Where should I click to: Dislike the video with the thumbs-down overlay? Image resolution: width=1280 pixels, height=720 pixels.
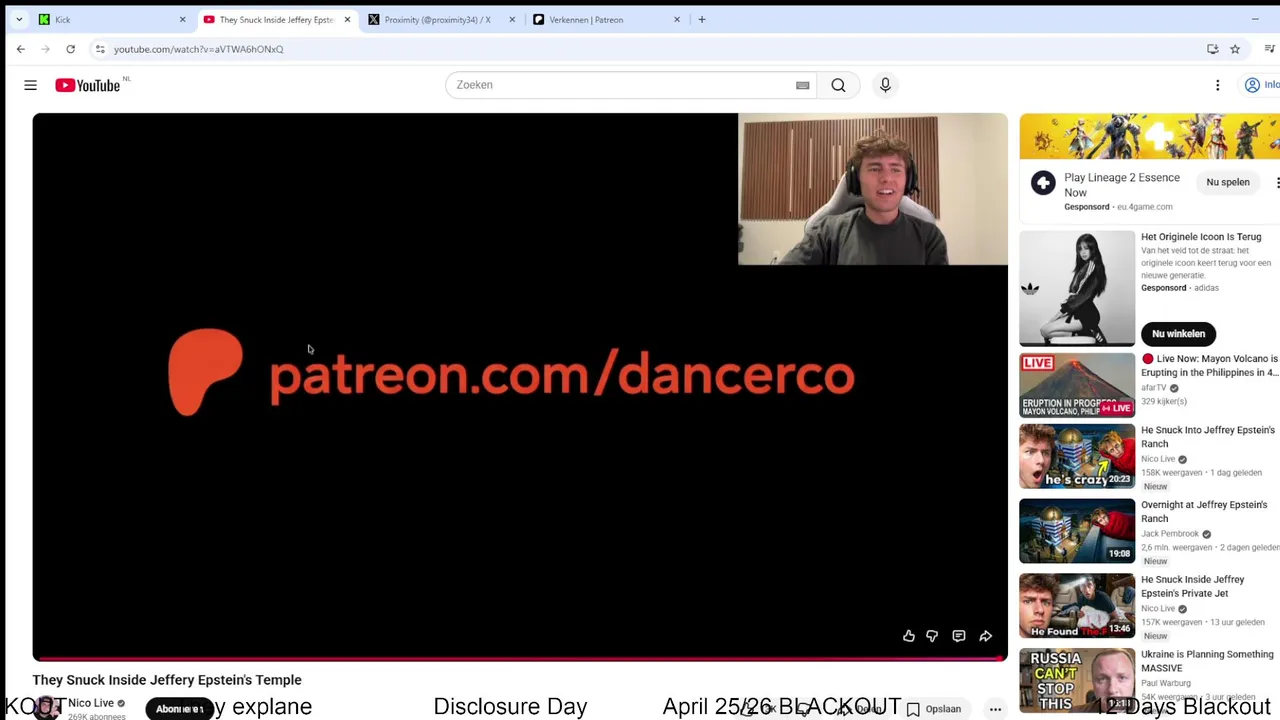[932, 636]
